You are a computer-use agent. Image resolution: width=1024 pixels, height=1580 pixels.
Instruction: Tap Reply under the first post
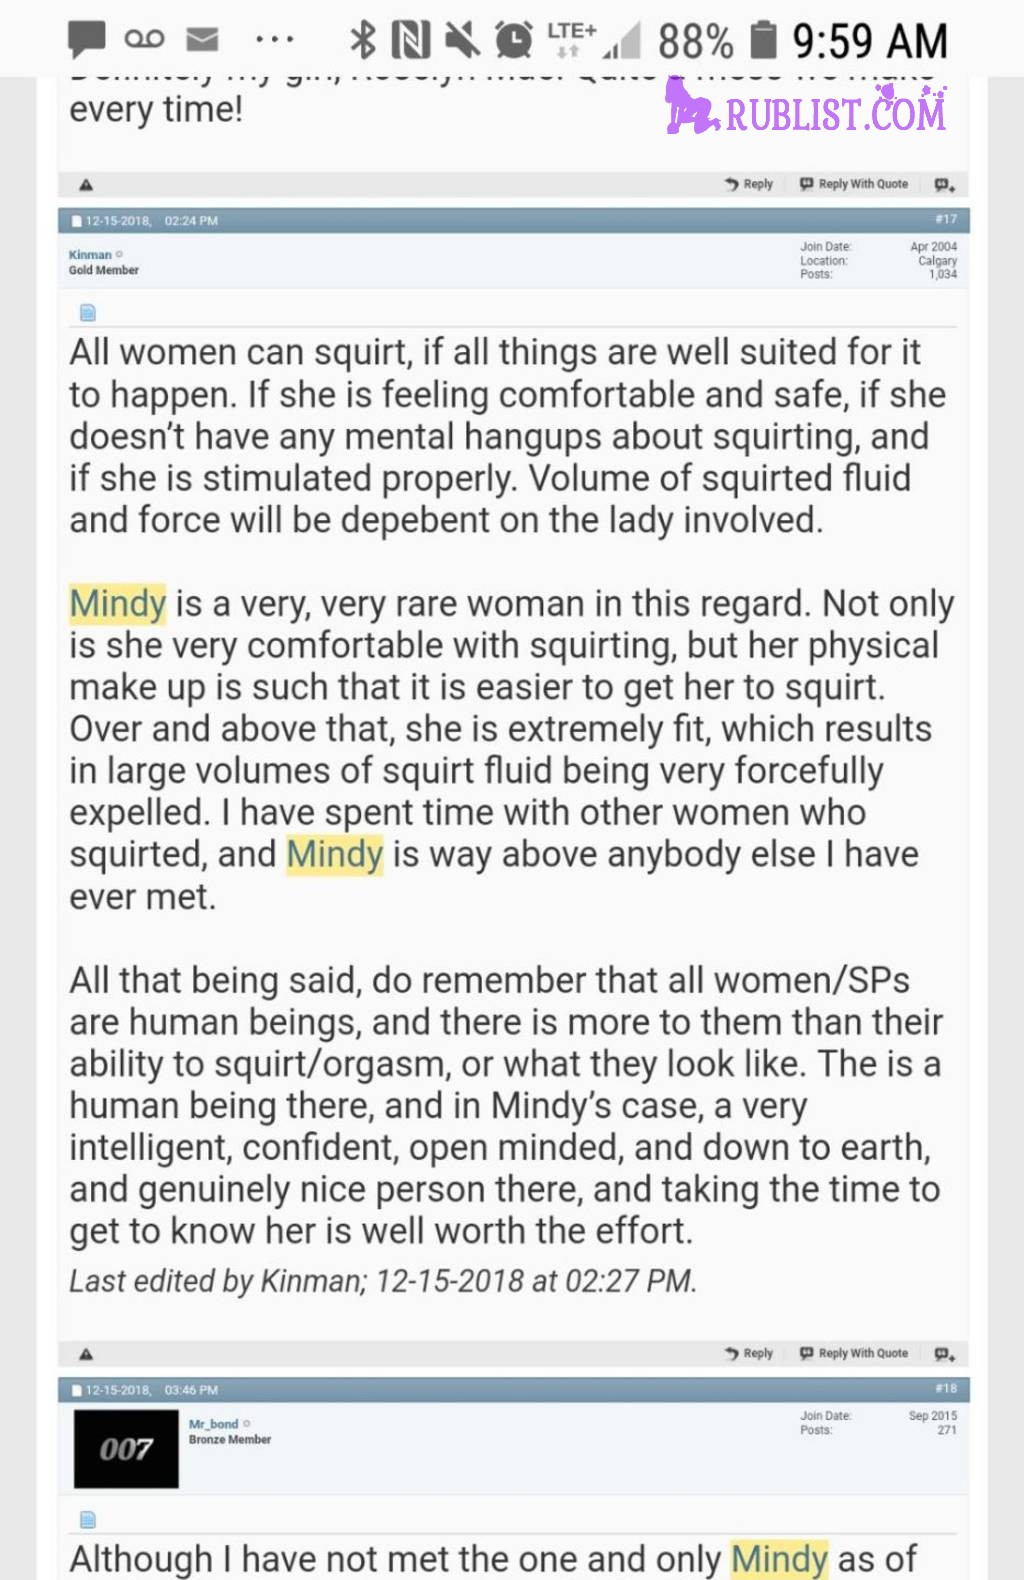pyautogui.click(x=749, y=184)
